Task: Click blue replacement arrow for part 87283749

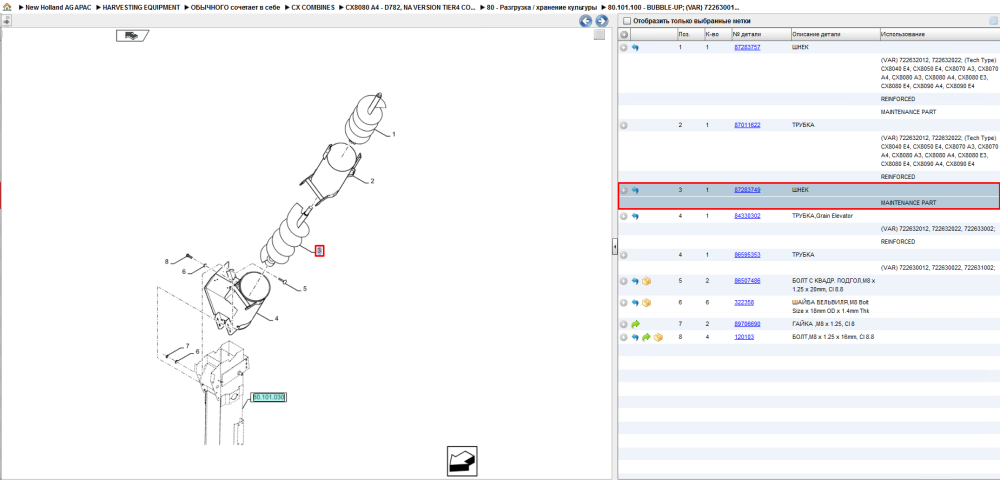Action: pos(635,190)
